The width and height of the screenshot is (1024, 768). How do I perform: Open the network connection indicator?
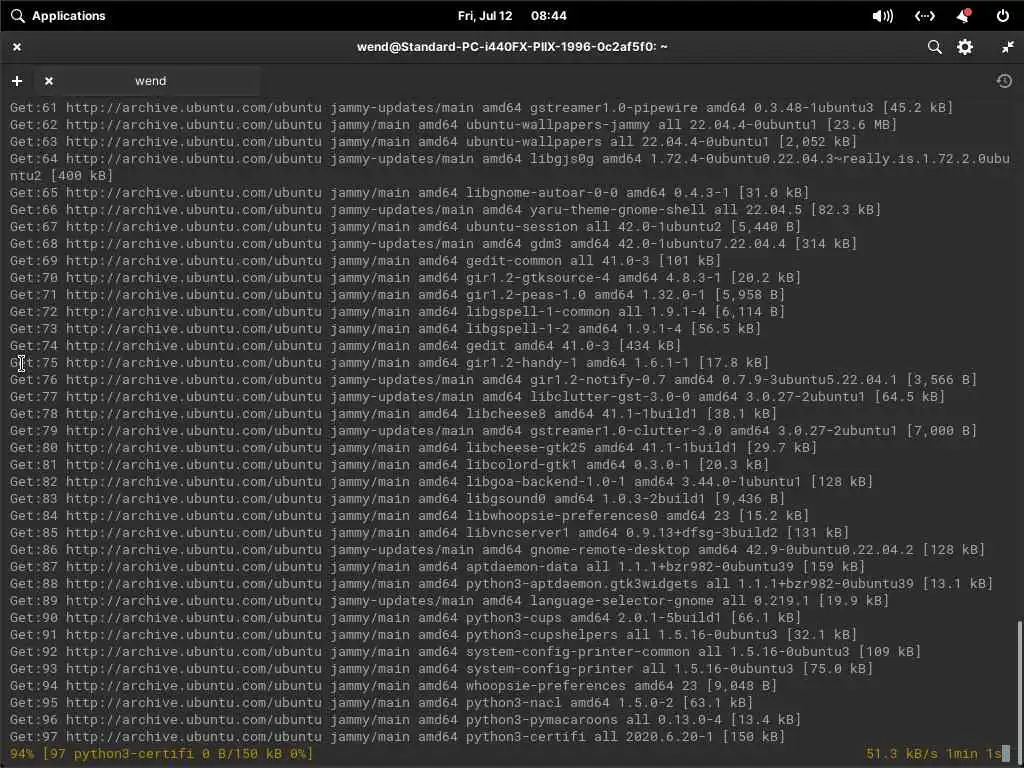tap(925, 16)
